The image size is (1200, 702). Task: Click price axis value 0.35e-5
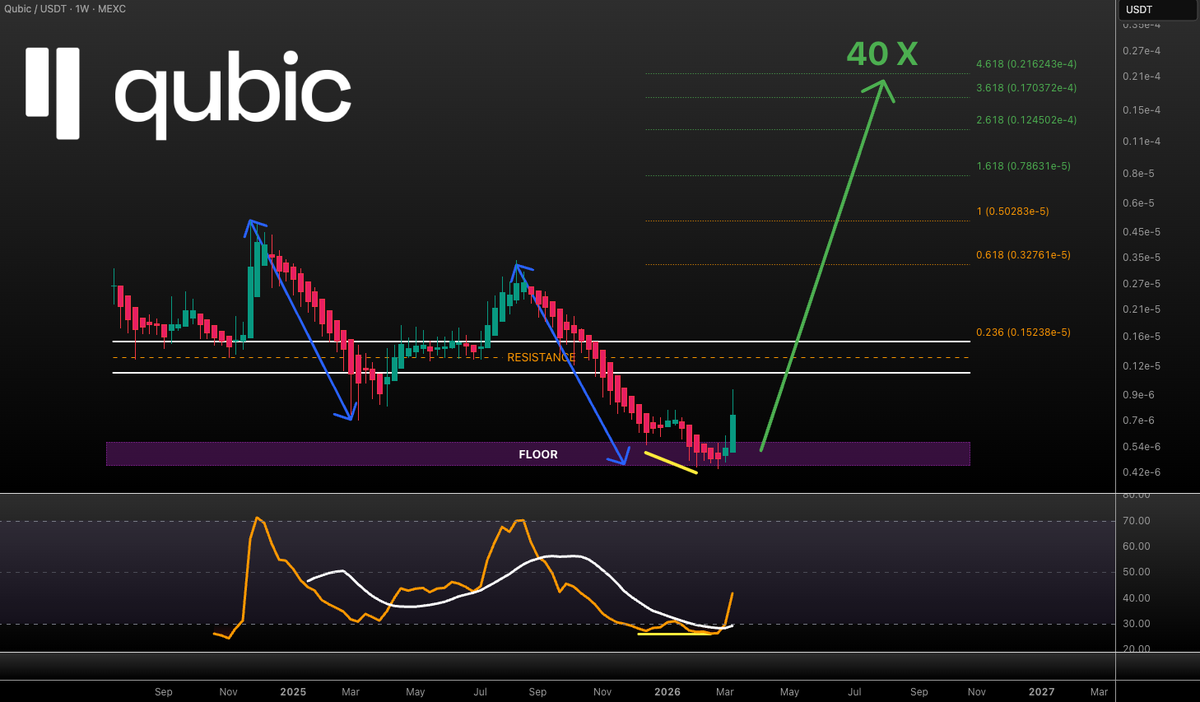(1143, 258)
